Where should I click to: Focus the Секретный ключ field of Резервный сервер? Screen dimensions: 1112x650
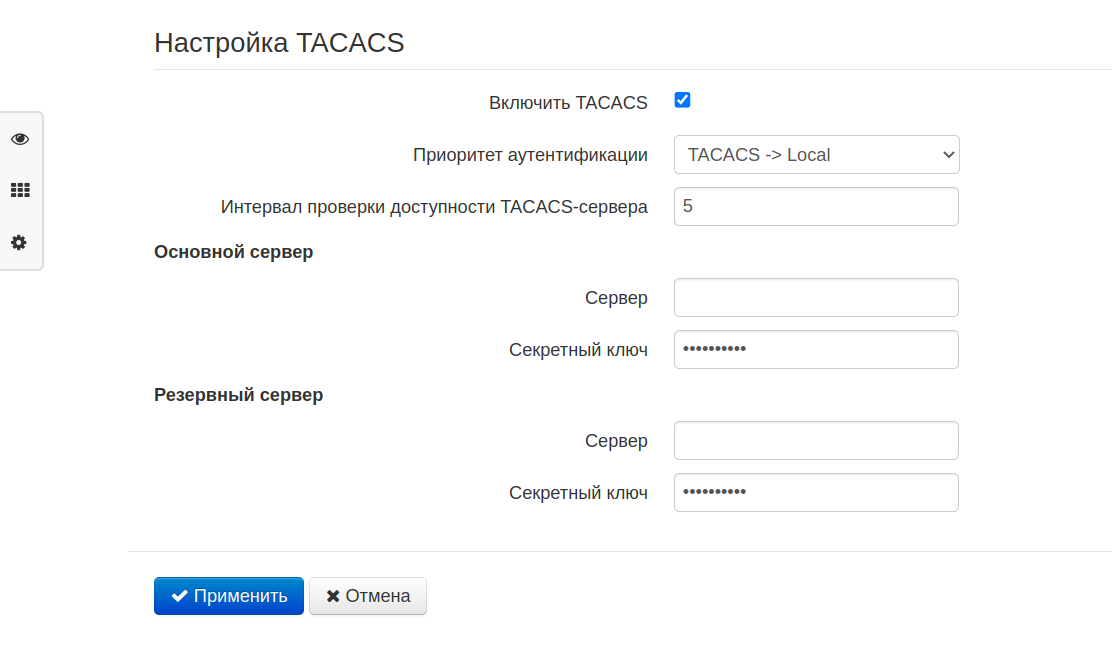coord(816,493)
